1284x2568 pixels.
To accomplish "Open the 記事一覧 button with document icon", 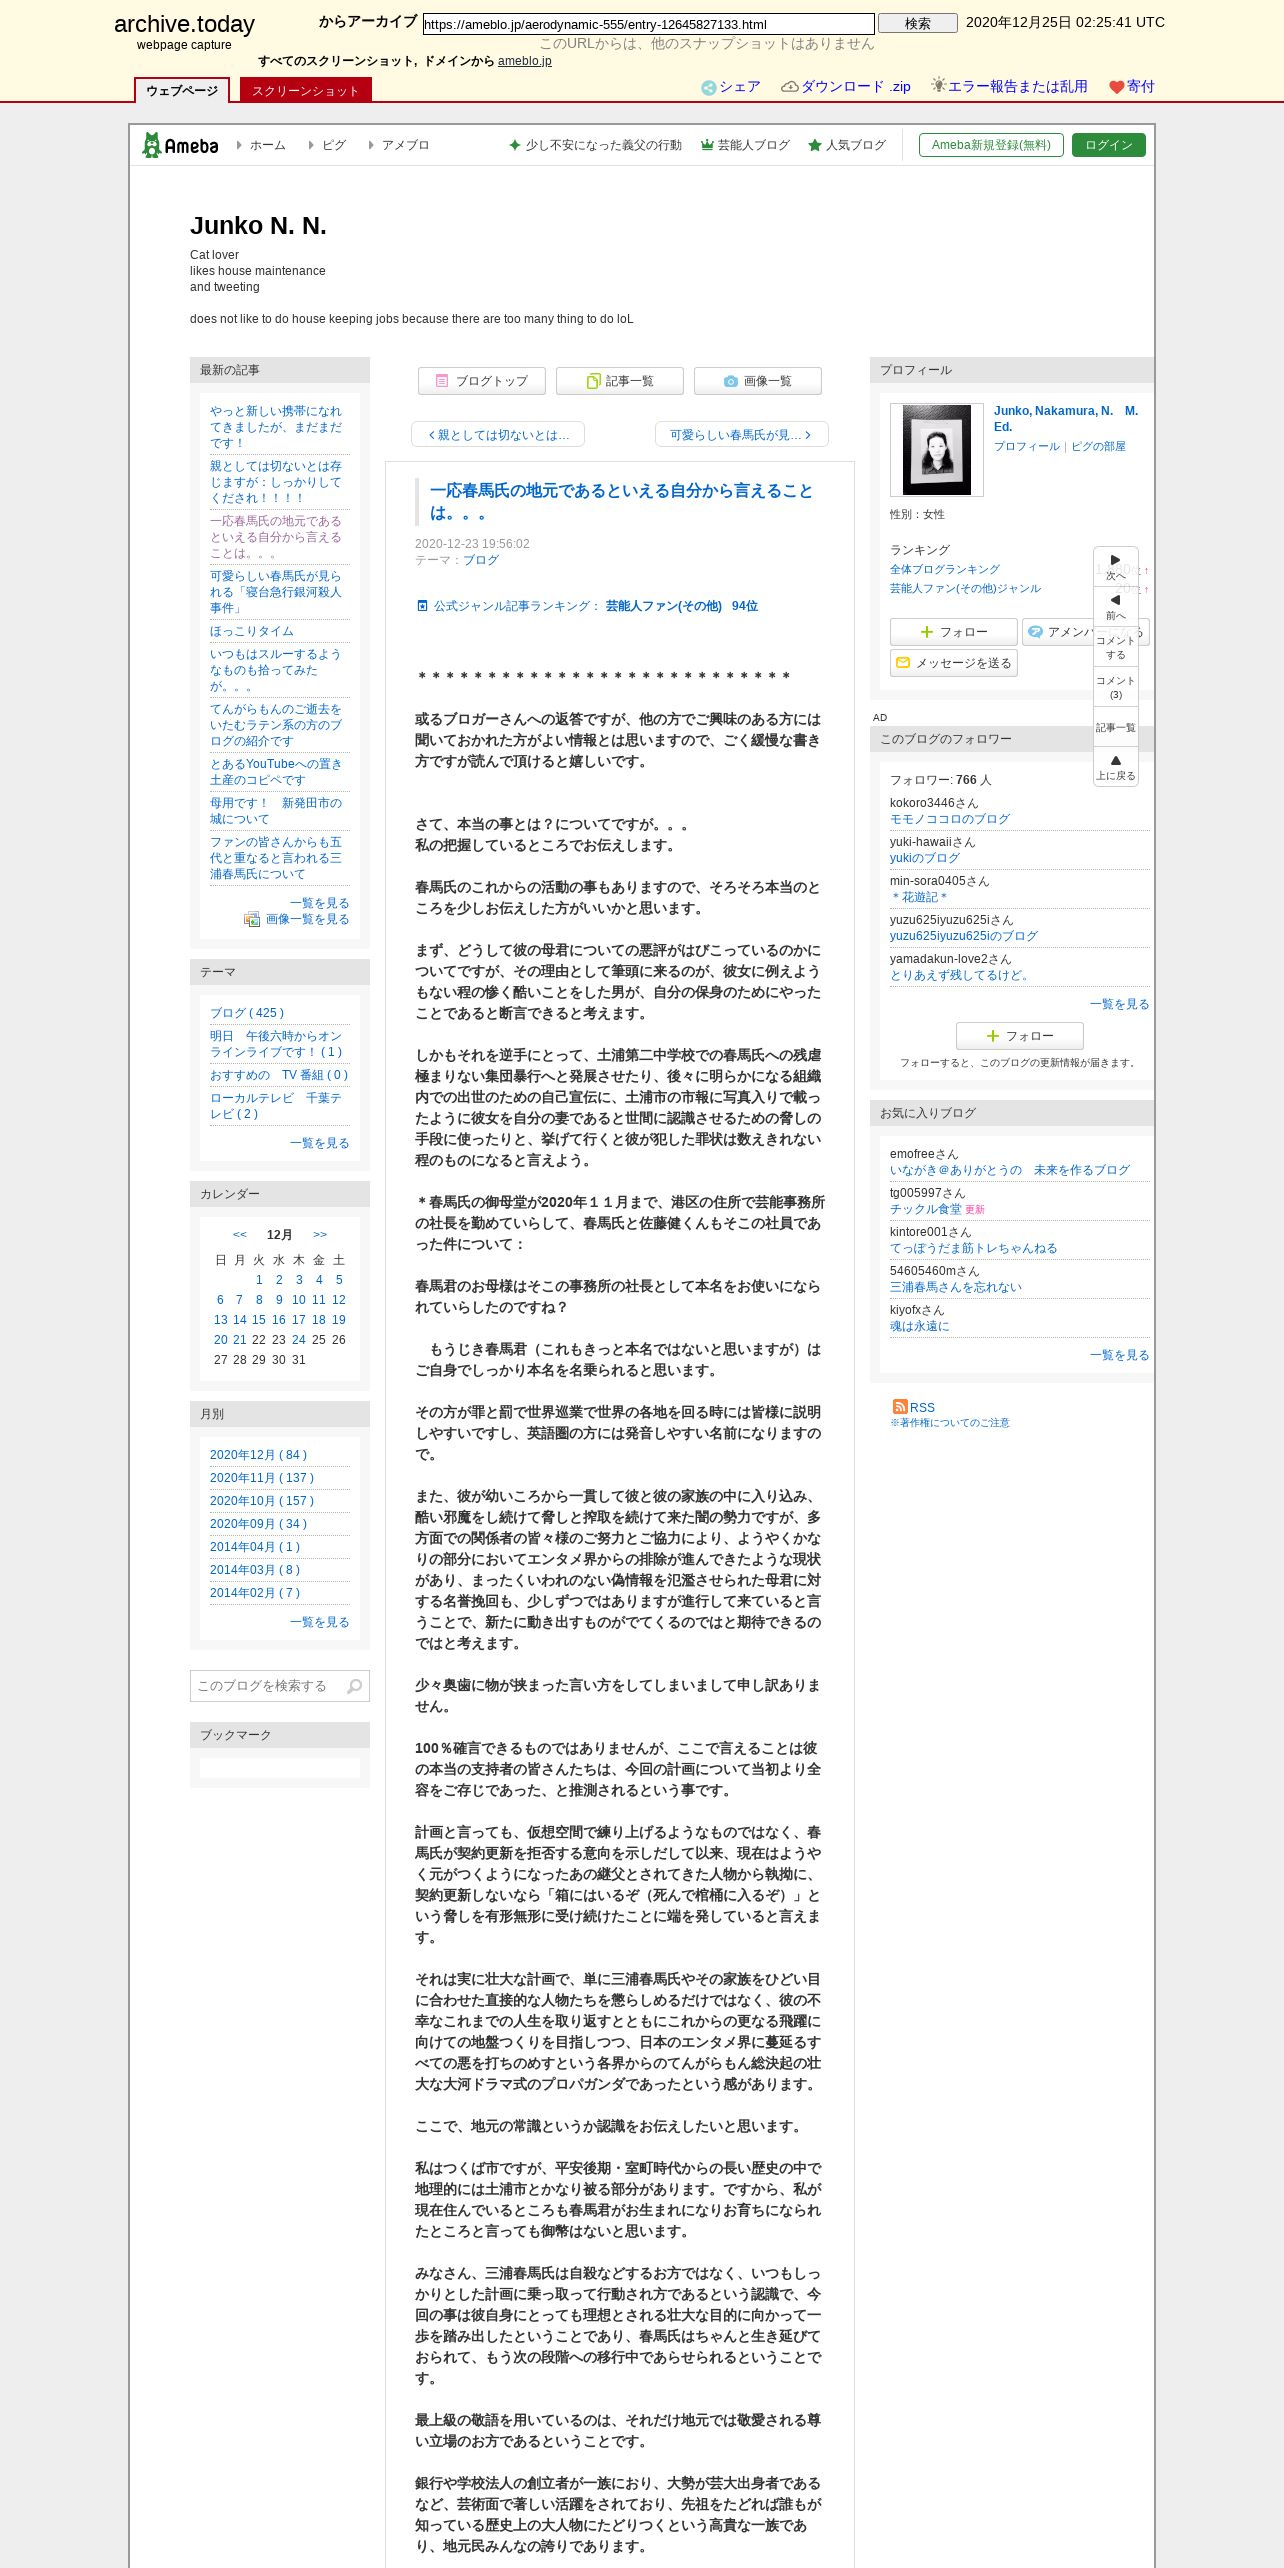I will (620, 381).
